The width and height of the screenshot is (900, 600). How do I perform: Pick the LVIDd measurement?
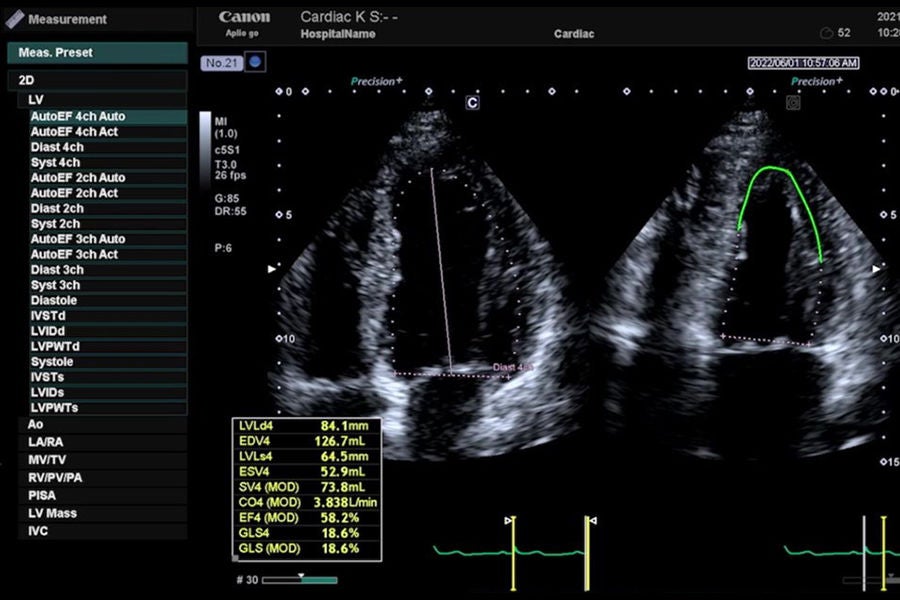[108, 331]
